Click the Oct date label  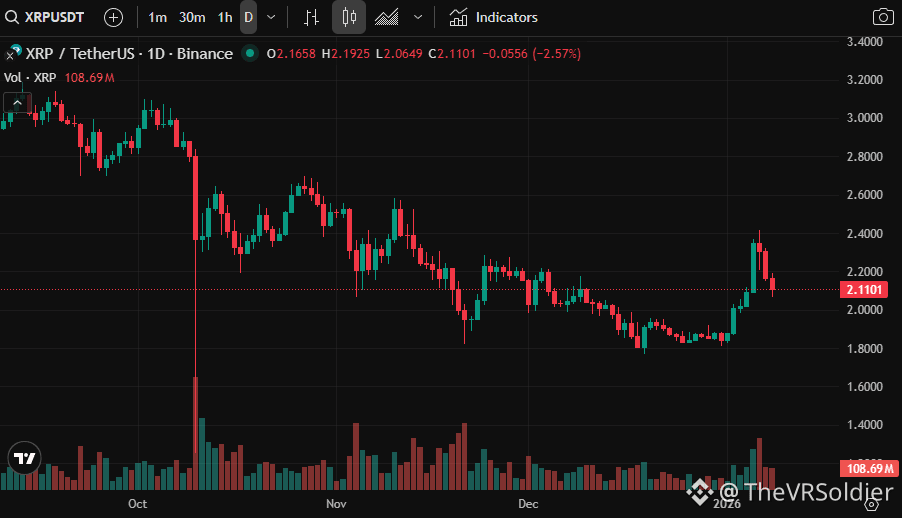137,504
